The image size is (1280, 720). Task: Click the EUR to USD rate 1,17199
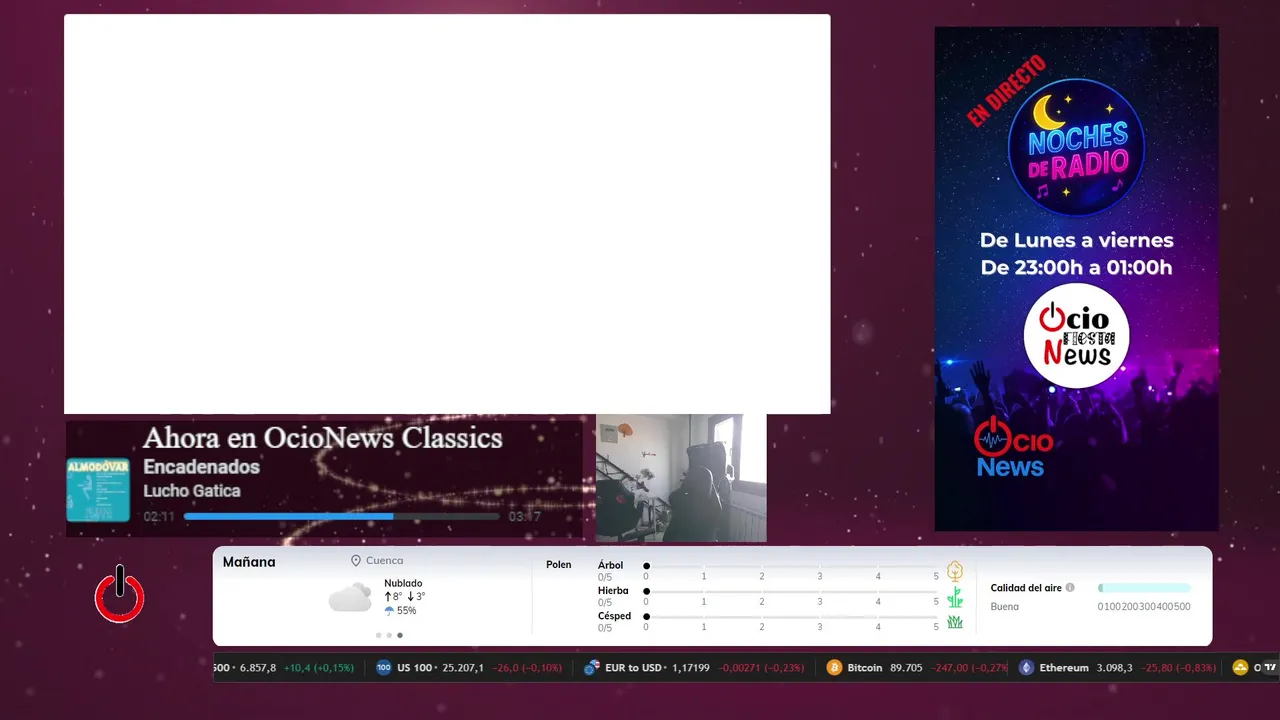tap(691, 668)
